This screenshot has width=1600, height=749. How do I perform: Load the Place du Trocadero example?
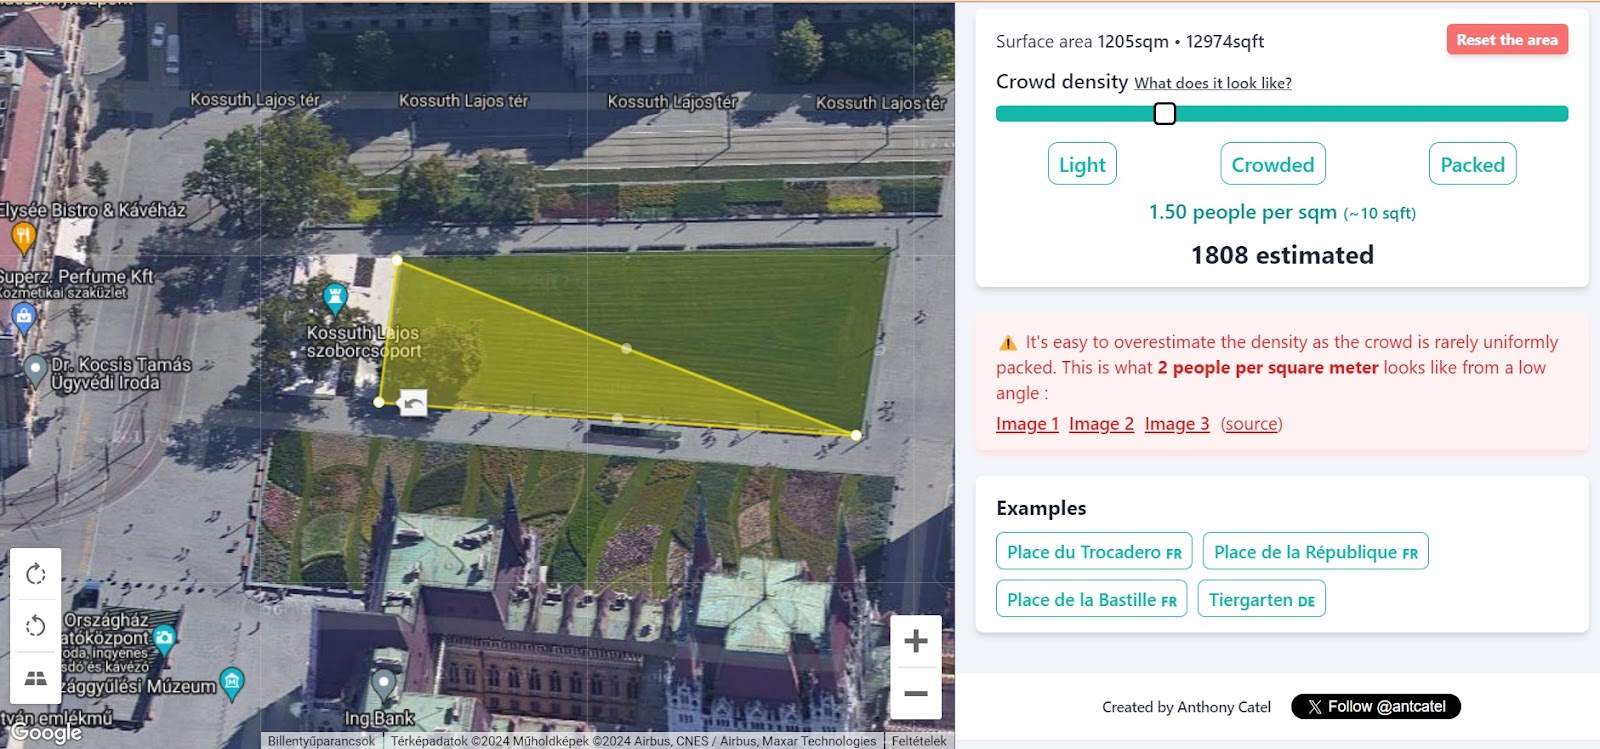pyautogui.click(x=1094, y=552)
